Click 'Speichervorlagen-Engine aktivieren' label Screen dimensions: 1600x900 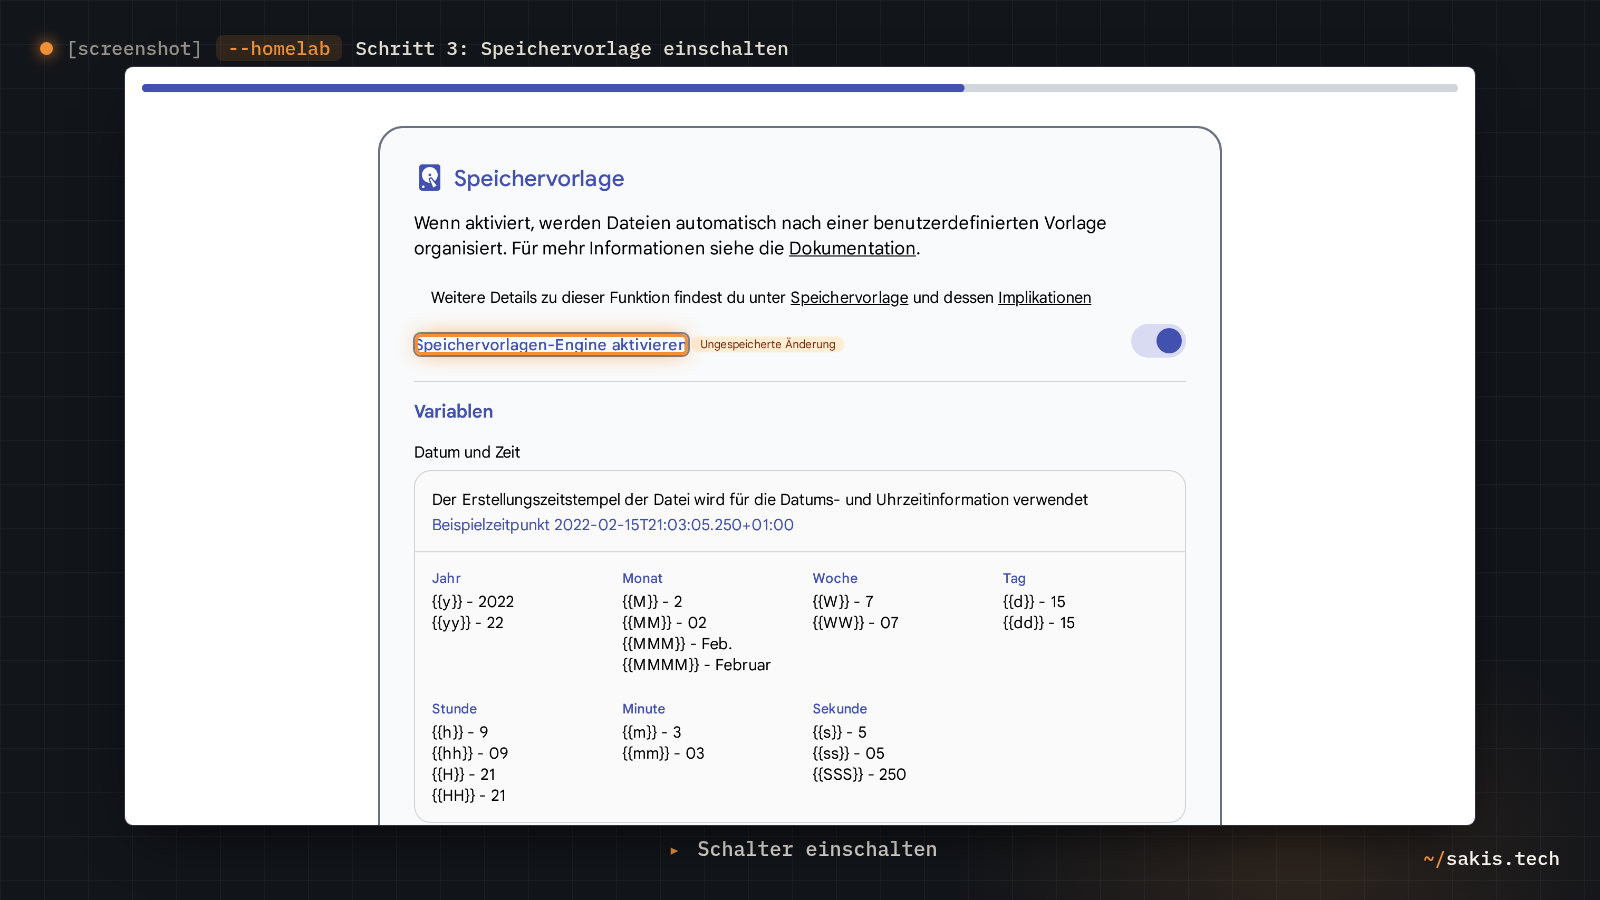click(551, 344)
